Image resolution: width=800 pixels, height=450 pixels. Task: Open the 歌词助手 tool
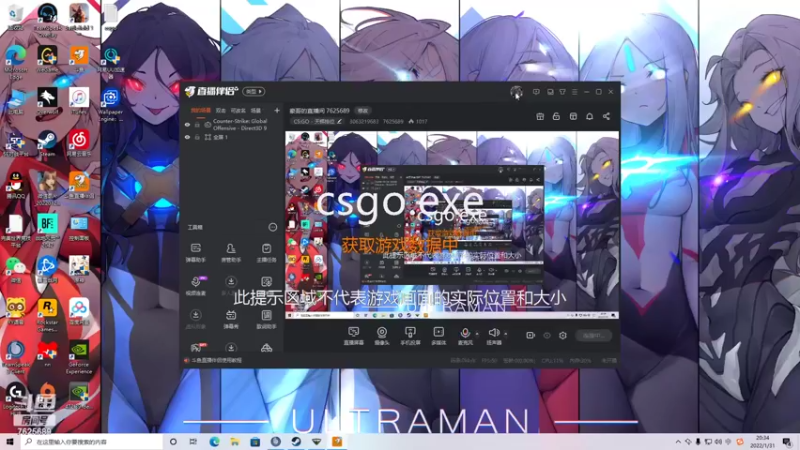coord(266,319)
